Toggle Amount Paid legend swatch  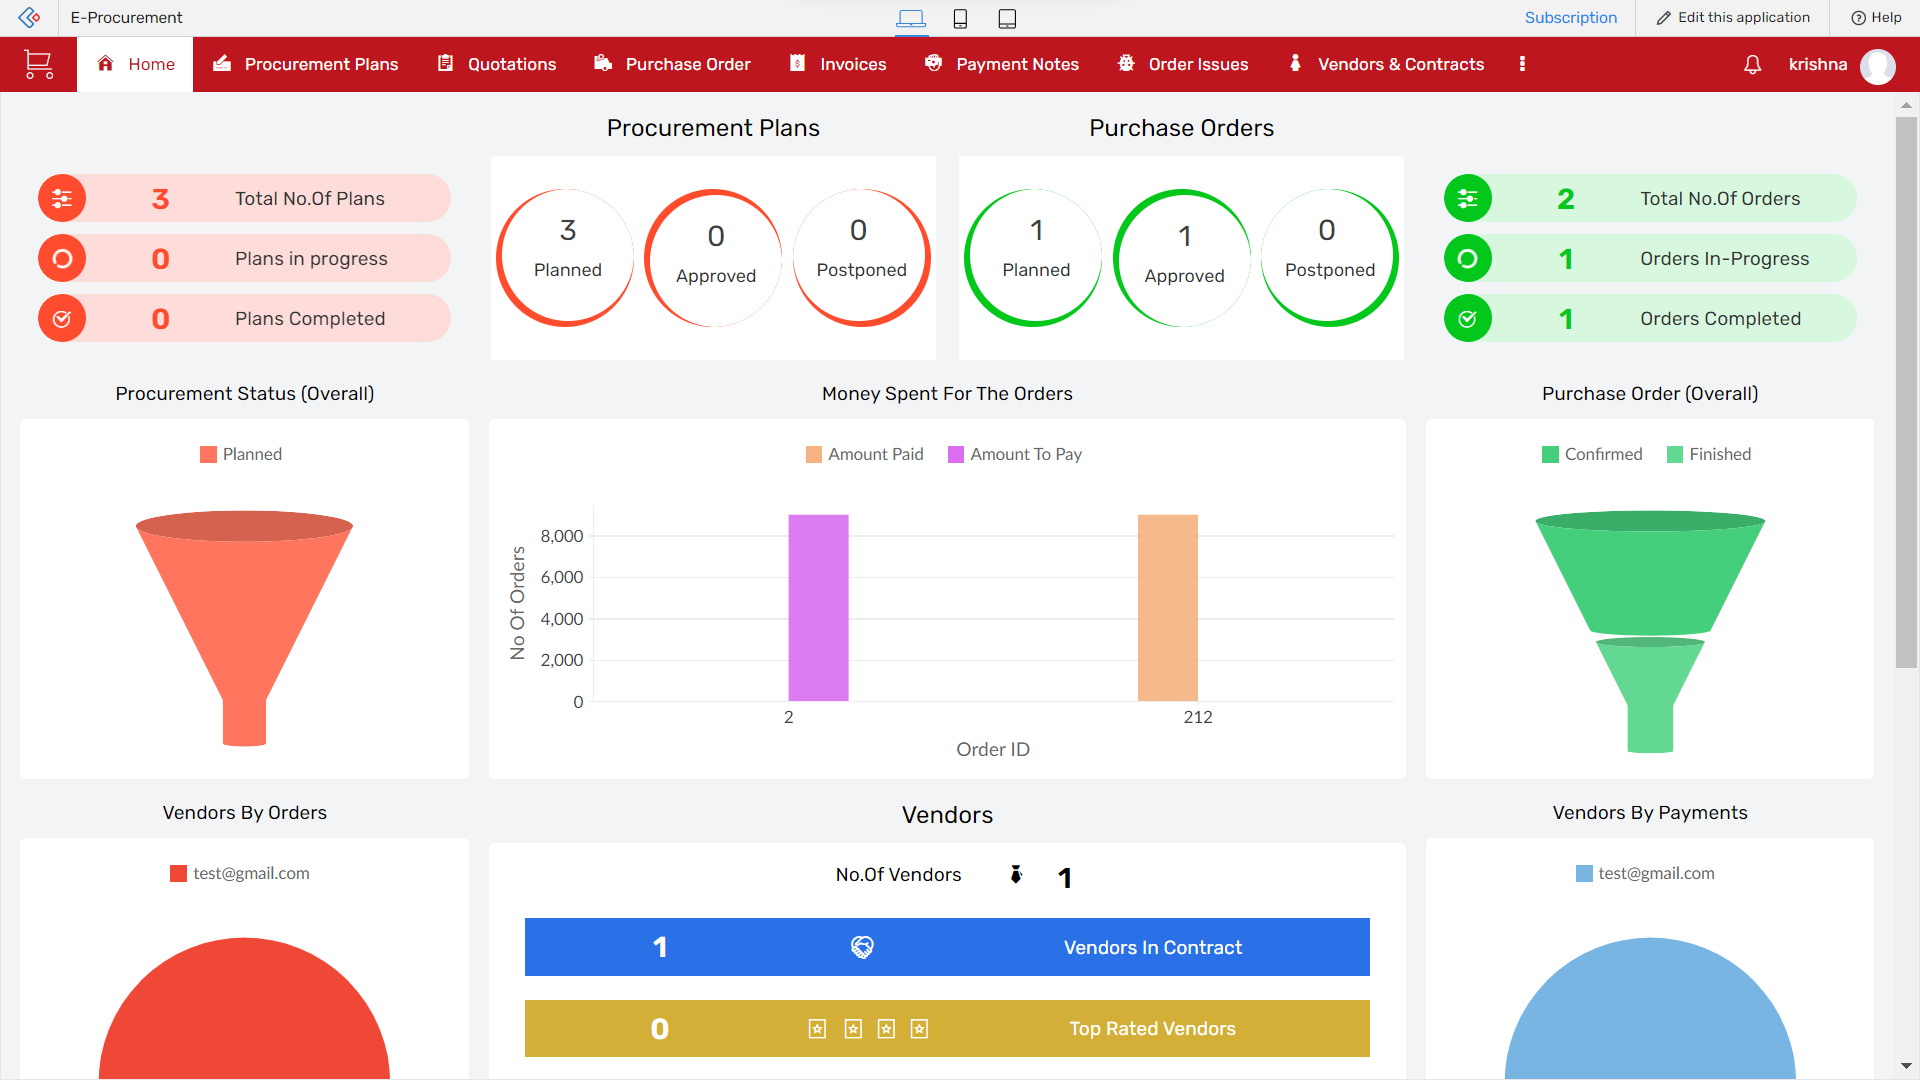(814, 455)
